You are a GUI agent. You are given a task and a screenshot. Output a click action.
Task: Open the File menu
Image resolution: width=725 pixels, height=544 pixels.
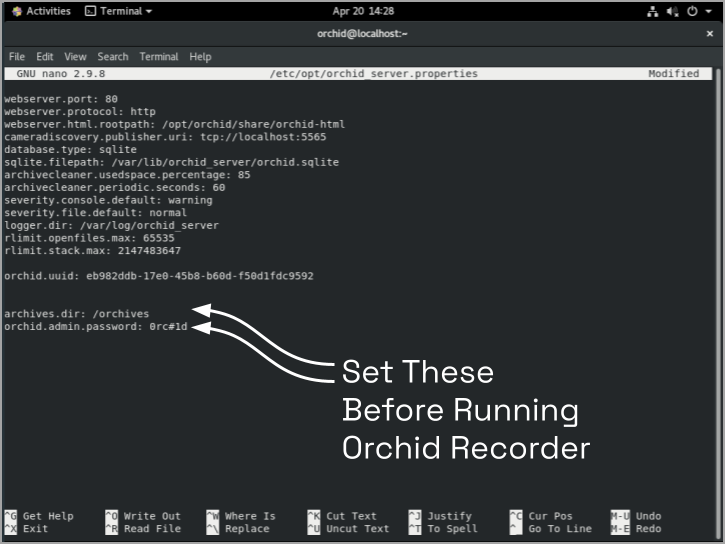coord(17,56)
